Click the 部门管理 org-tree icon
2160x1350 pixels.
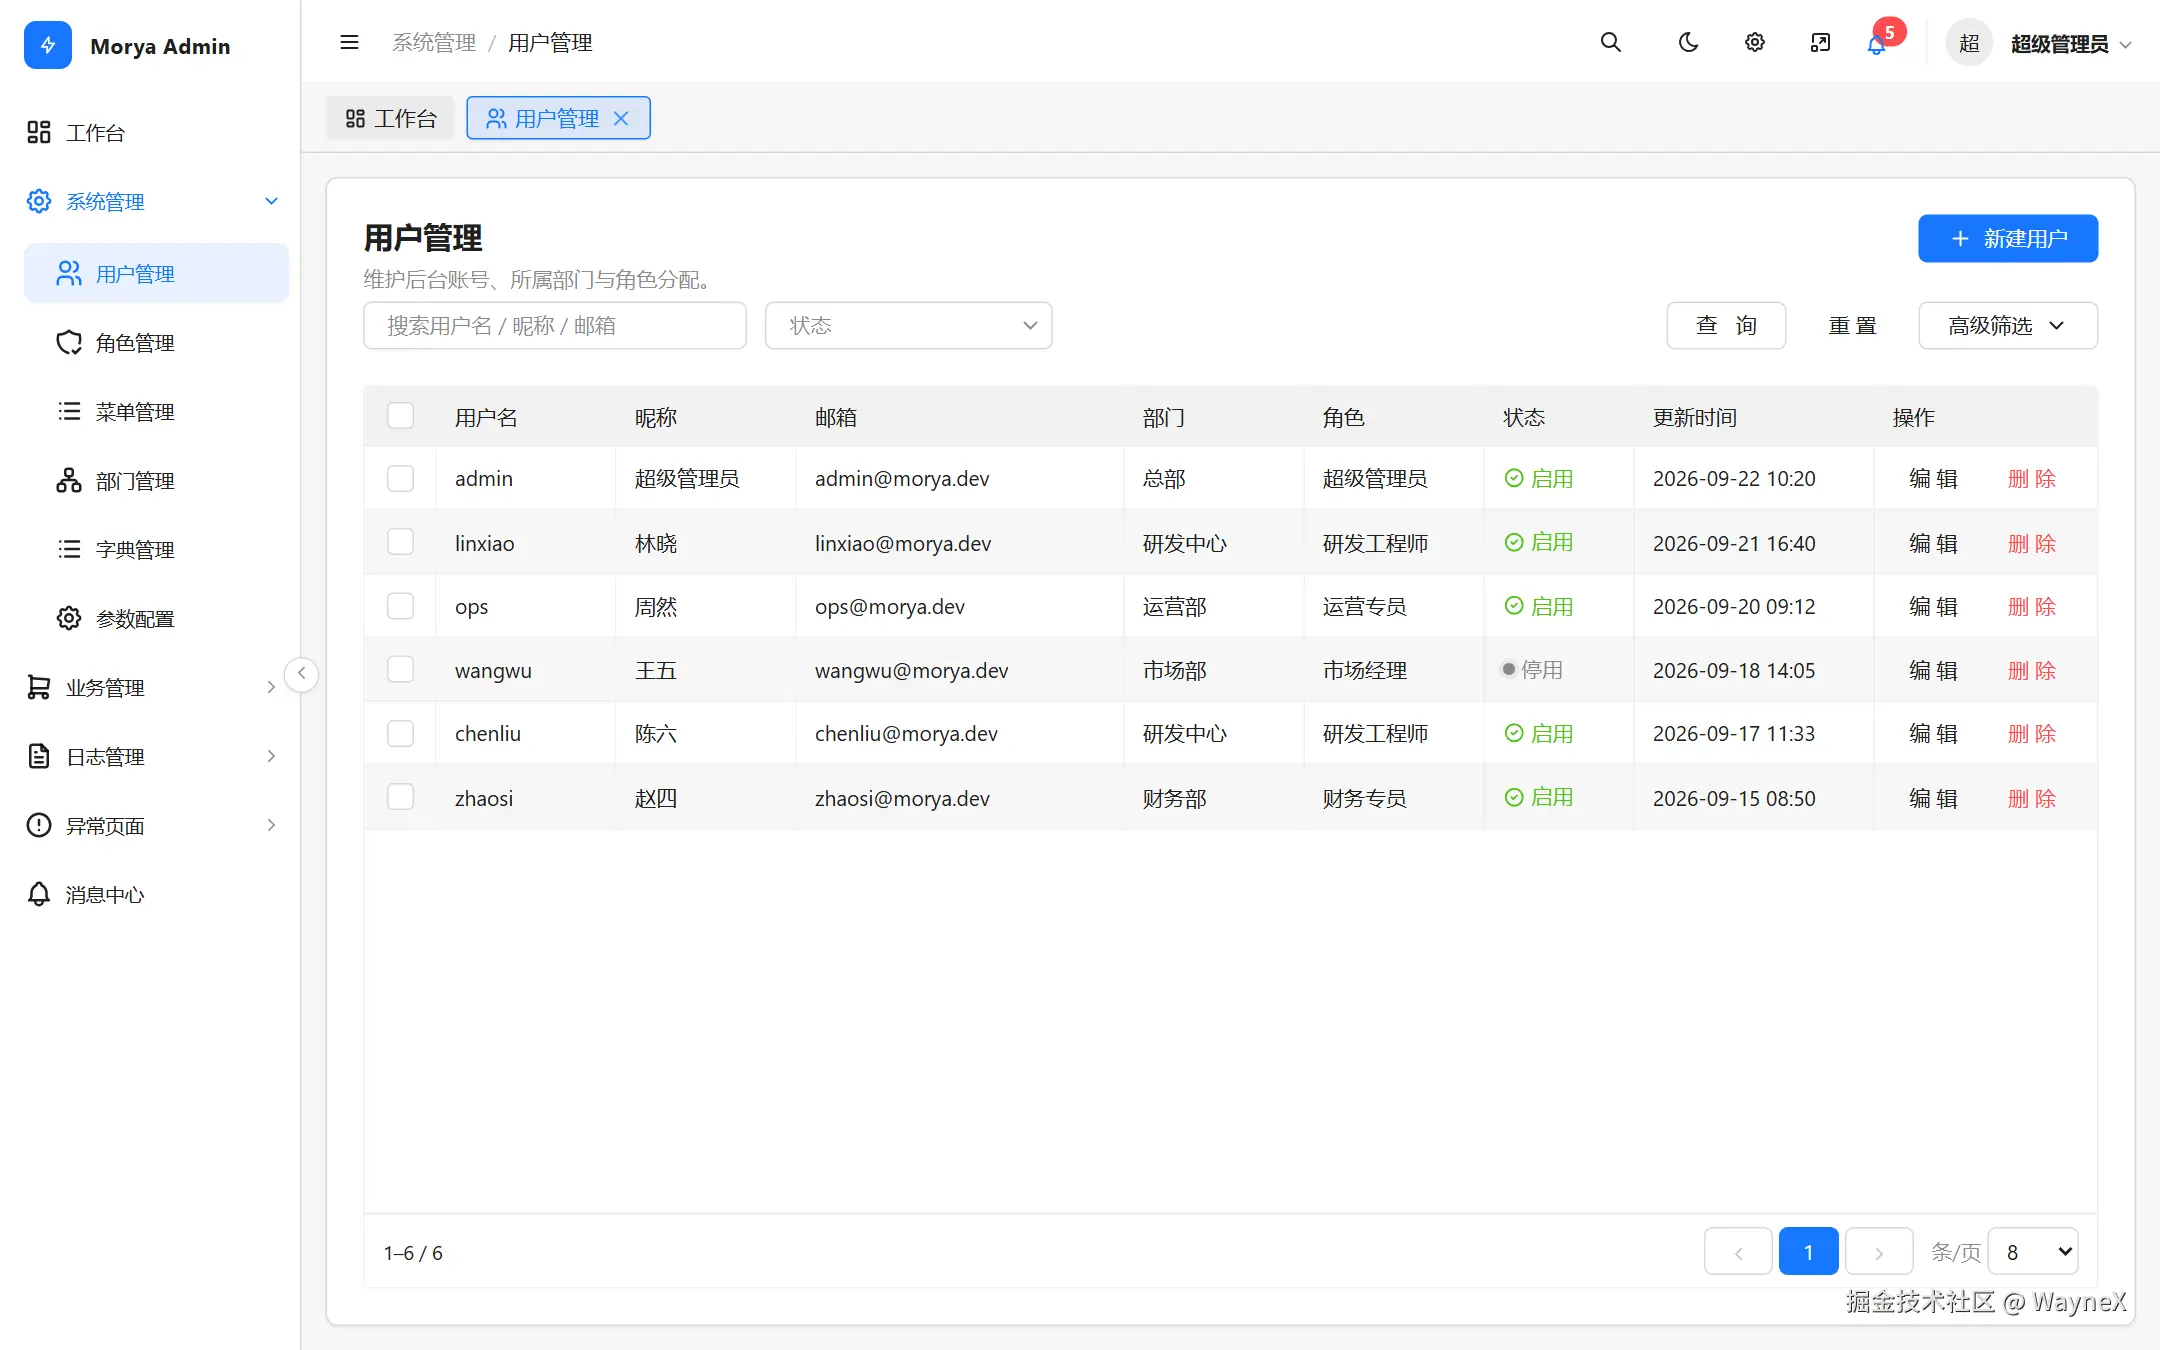coord(69,480)
